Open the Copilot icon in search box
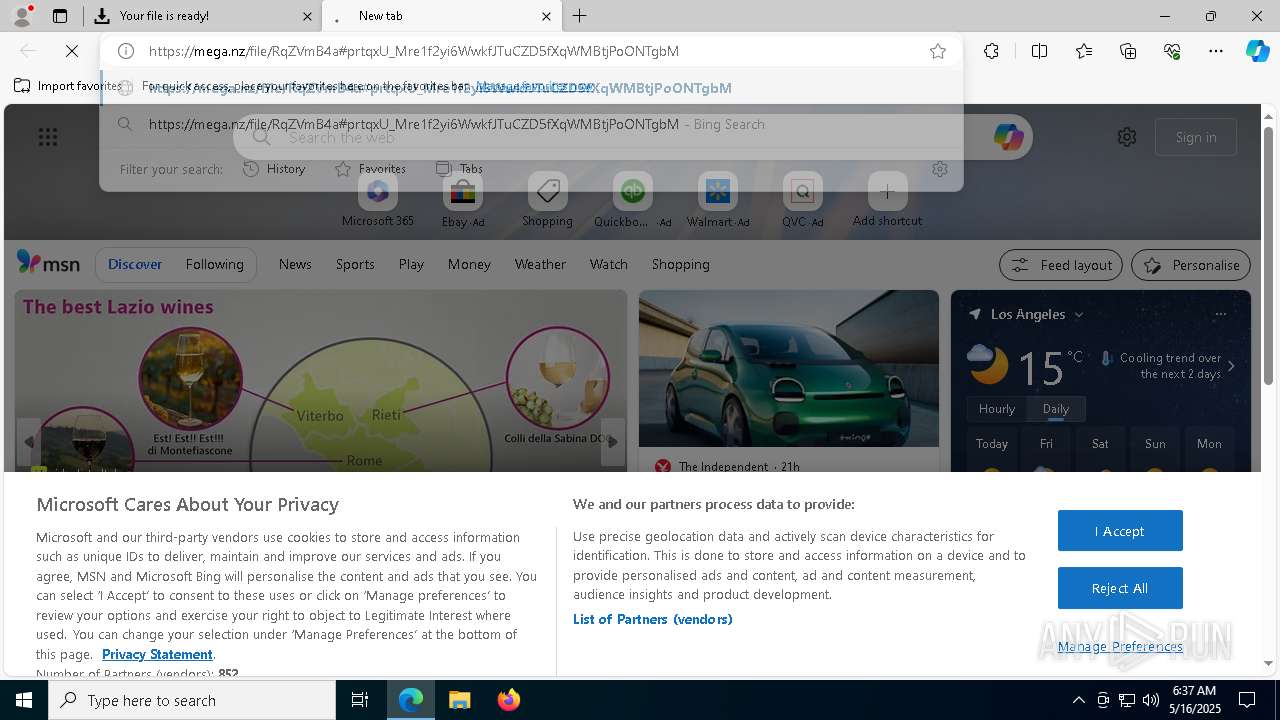This screenshot has width=1280, height=720. click(1008, 137)
